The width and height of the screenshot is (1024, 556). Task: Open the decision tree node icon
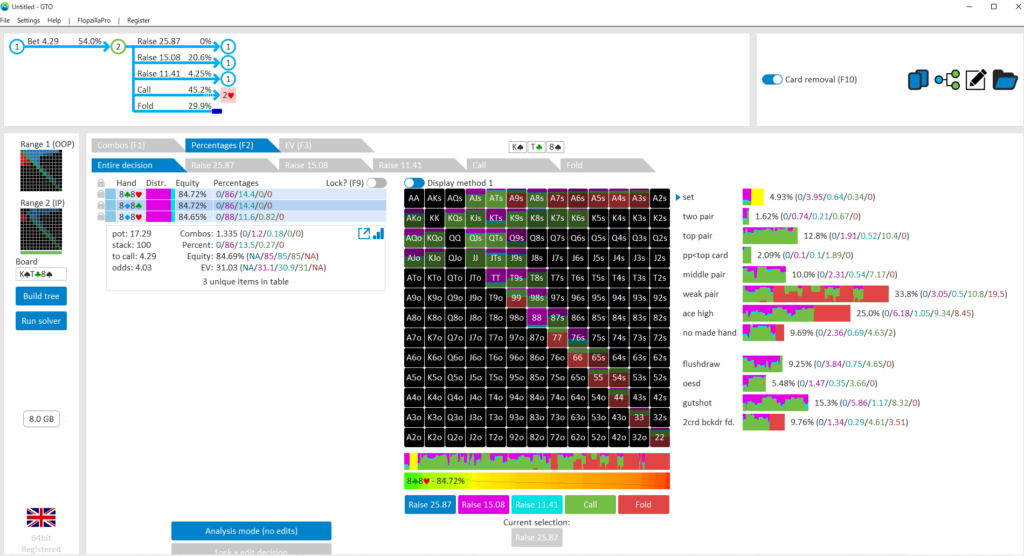tap(947, 80)
